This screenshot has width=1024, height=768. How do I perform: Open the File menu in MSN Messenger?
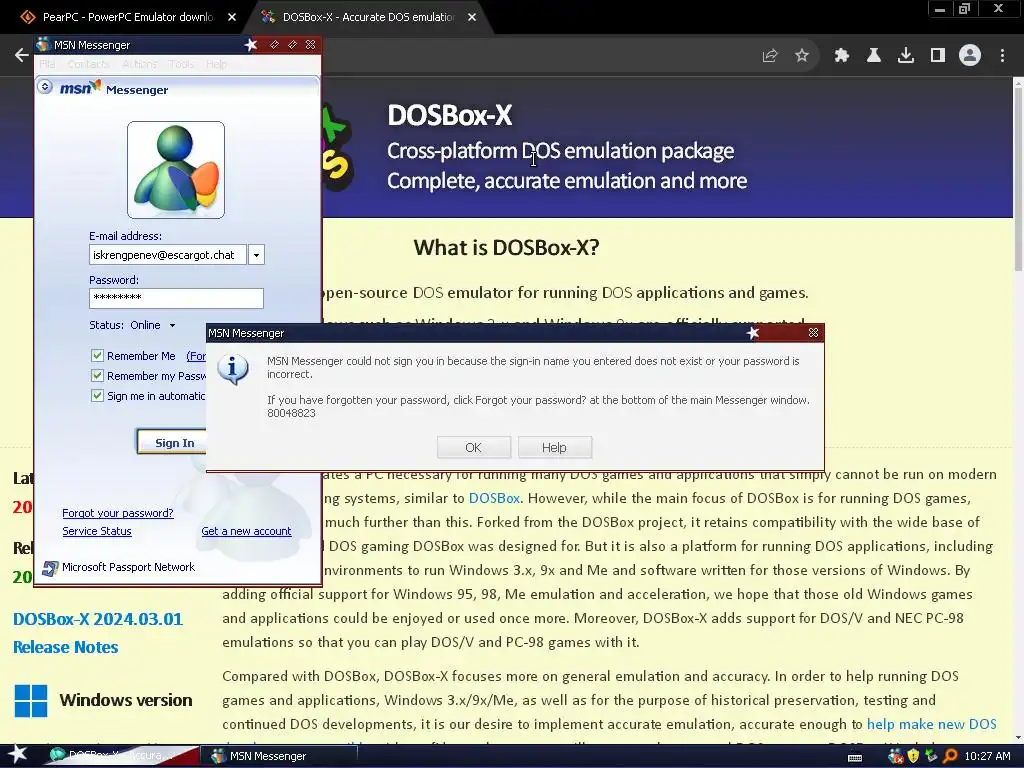(47, 64)
